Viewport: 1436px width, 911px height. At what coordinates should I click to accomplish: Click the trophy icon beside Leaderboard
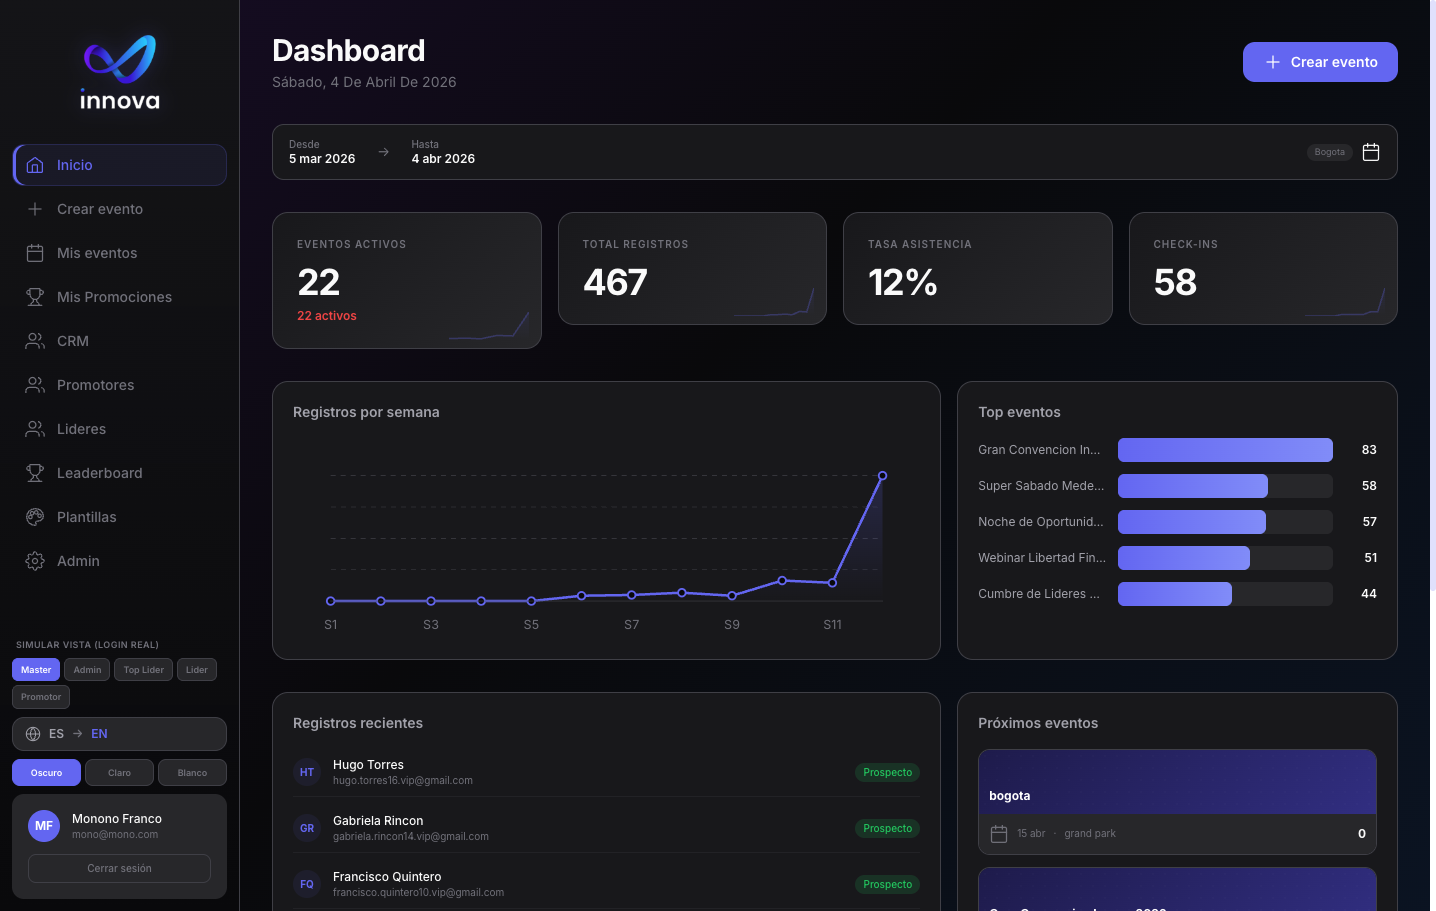pyautogui.click(x=35, y=473)
